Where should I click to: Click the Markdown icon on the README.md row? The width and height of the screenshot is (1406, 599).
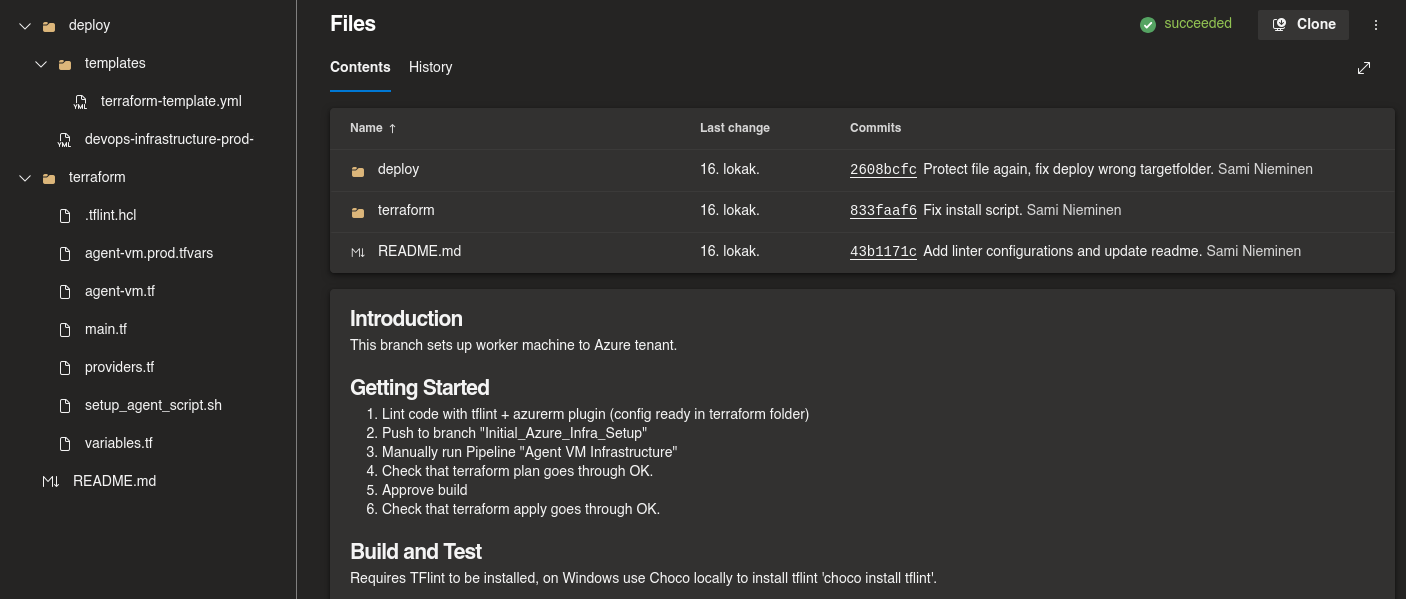(x=358, y=251)
